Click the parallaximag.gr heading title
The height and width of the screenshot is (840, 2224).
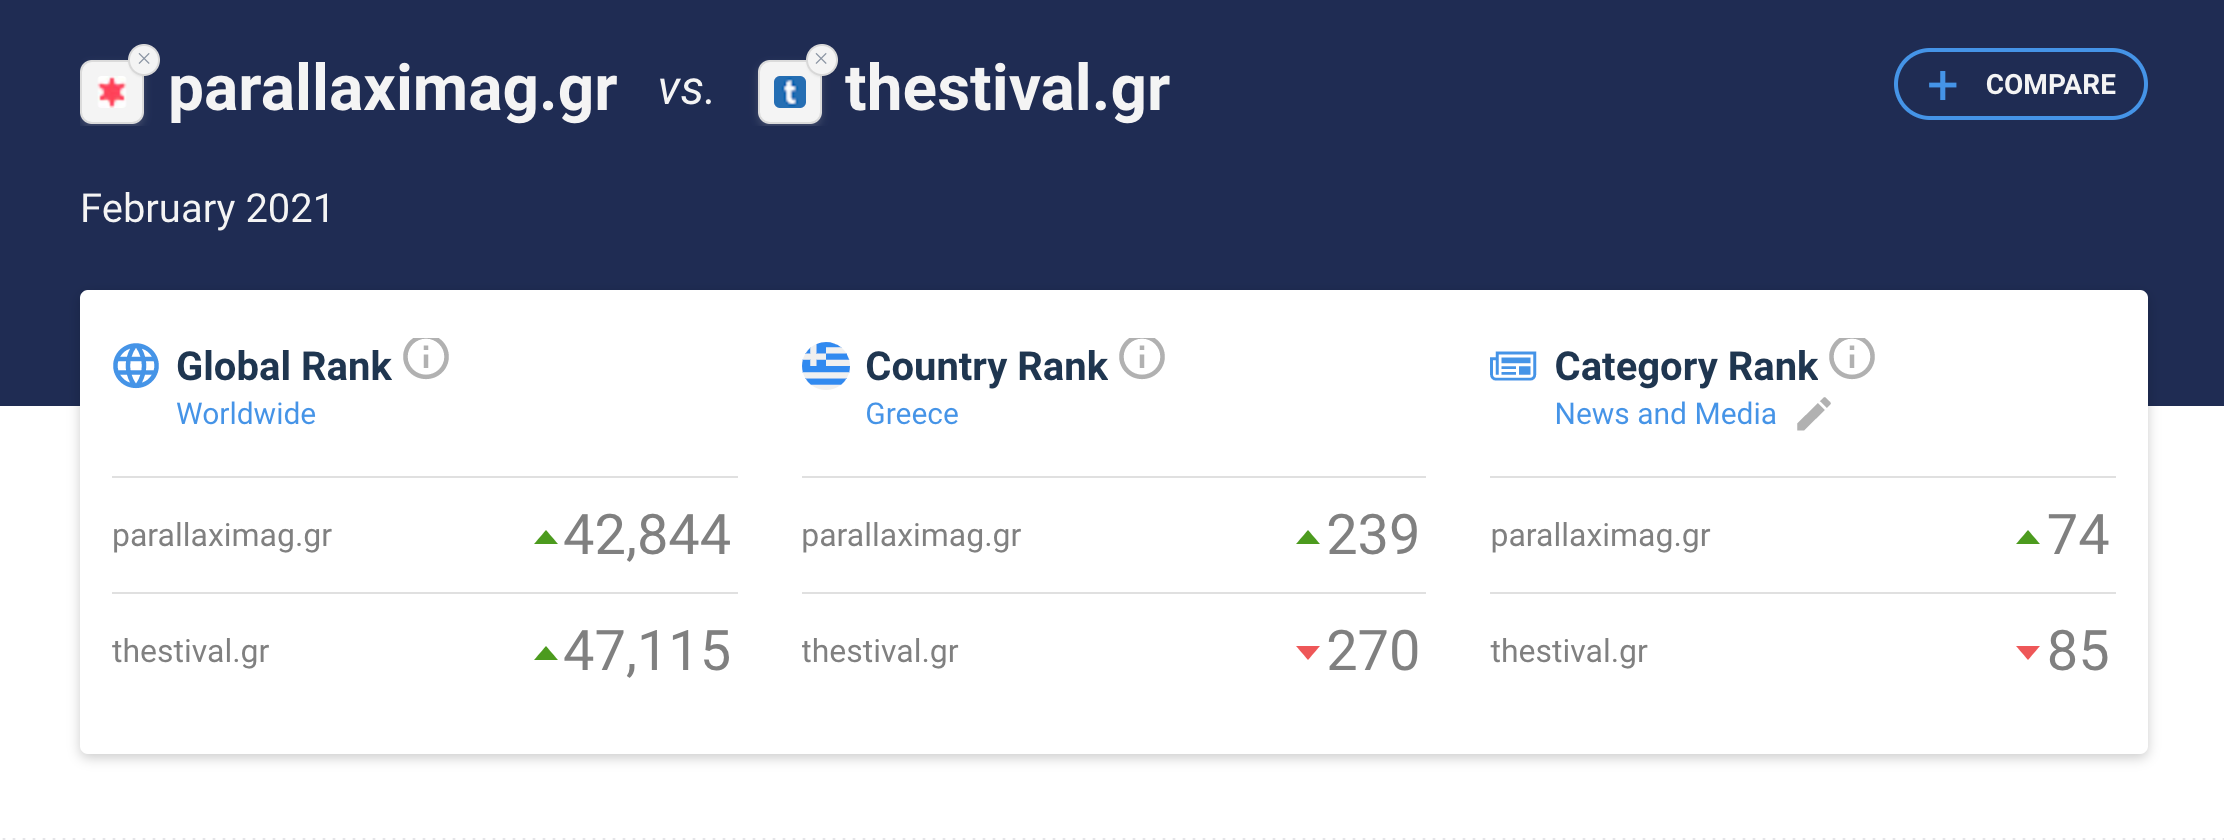(x=393, y=90)
